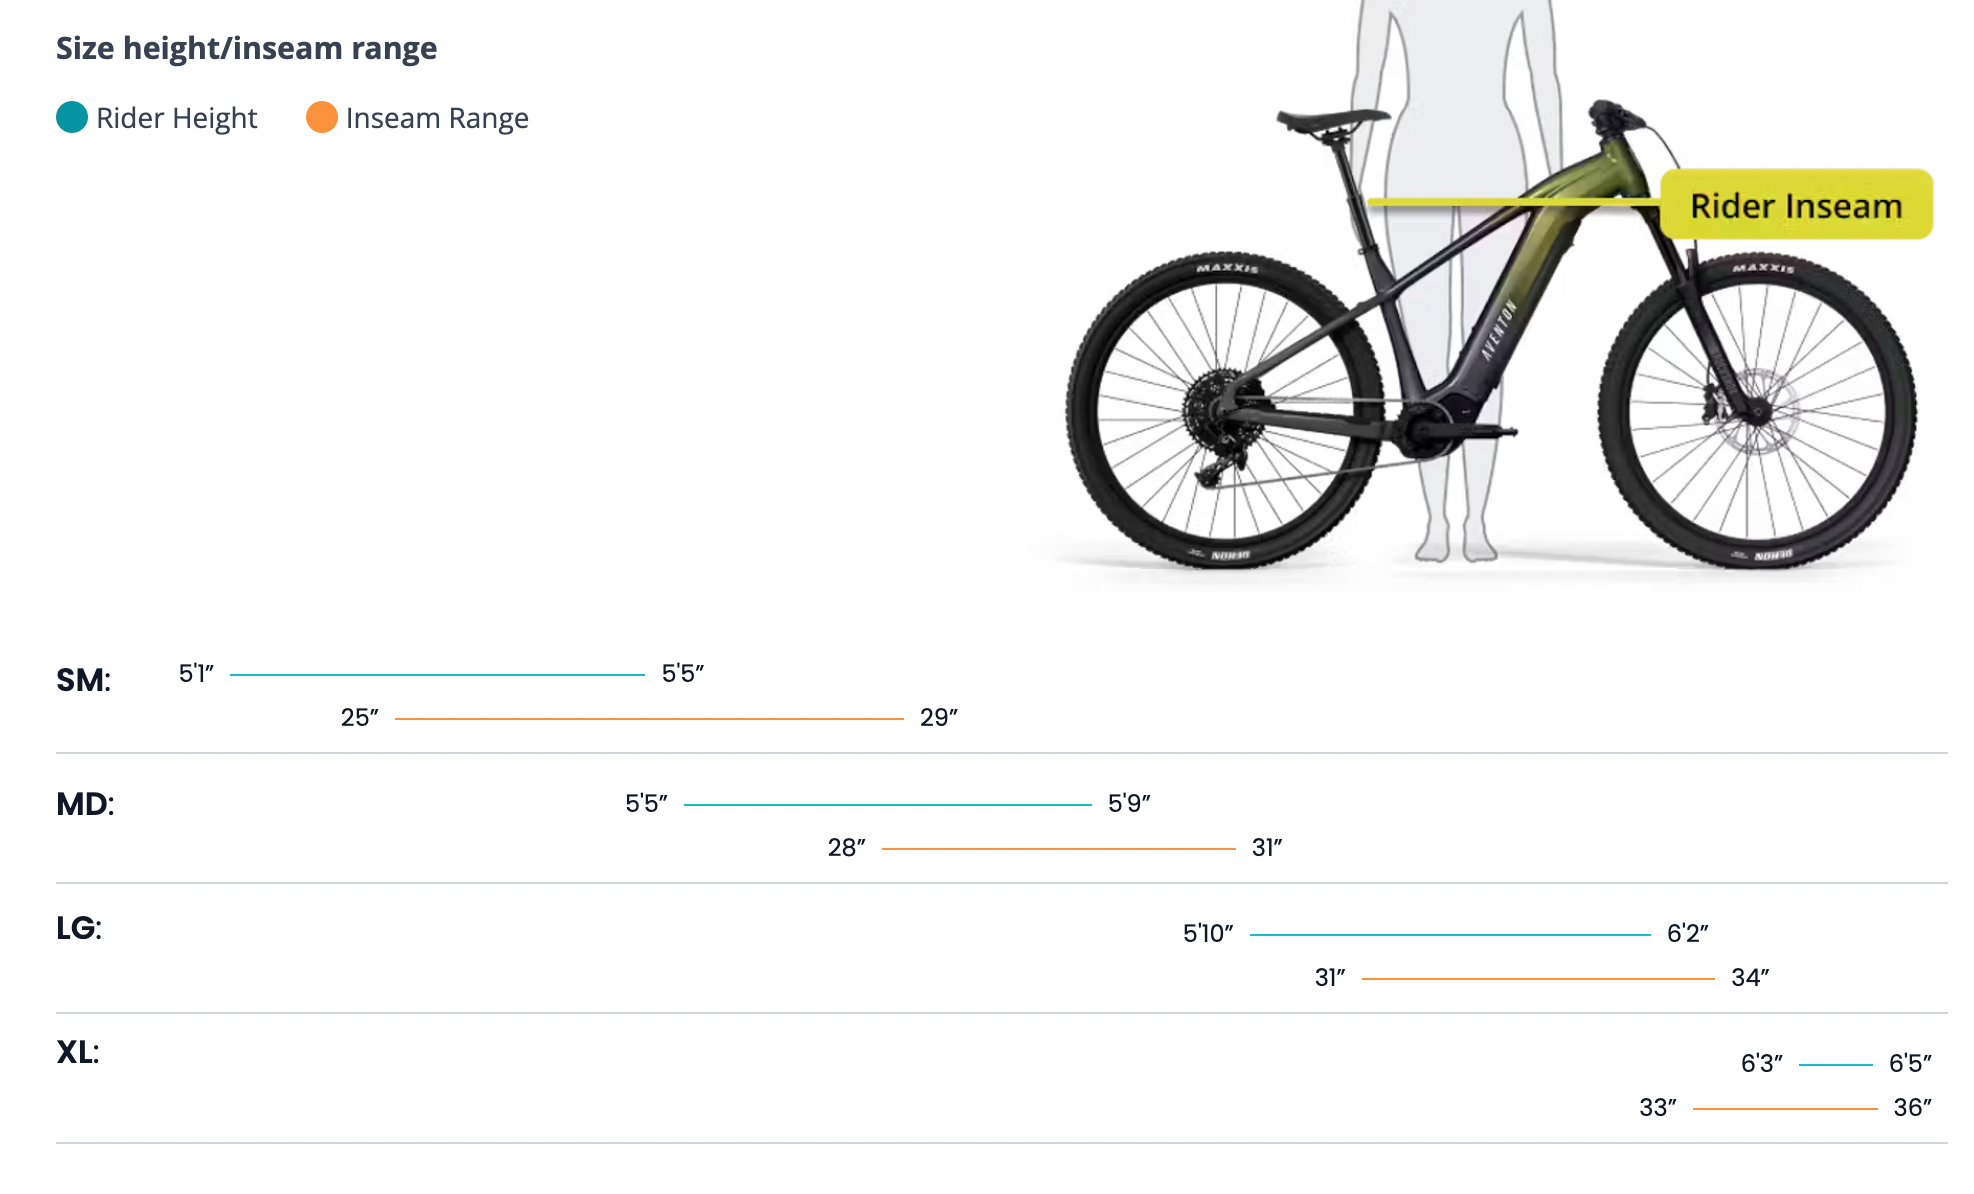Viewport: 1974px width, 1194px height.
Task: Click the bike's rear wheel
Action: coord(1224,410)
